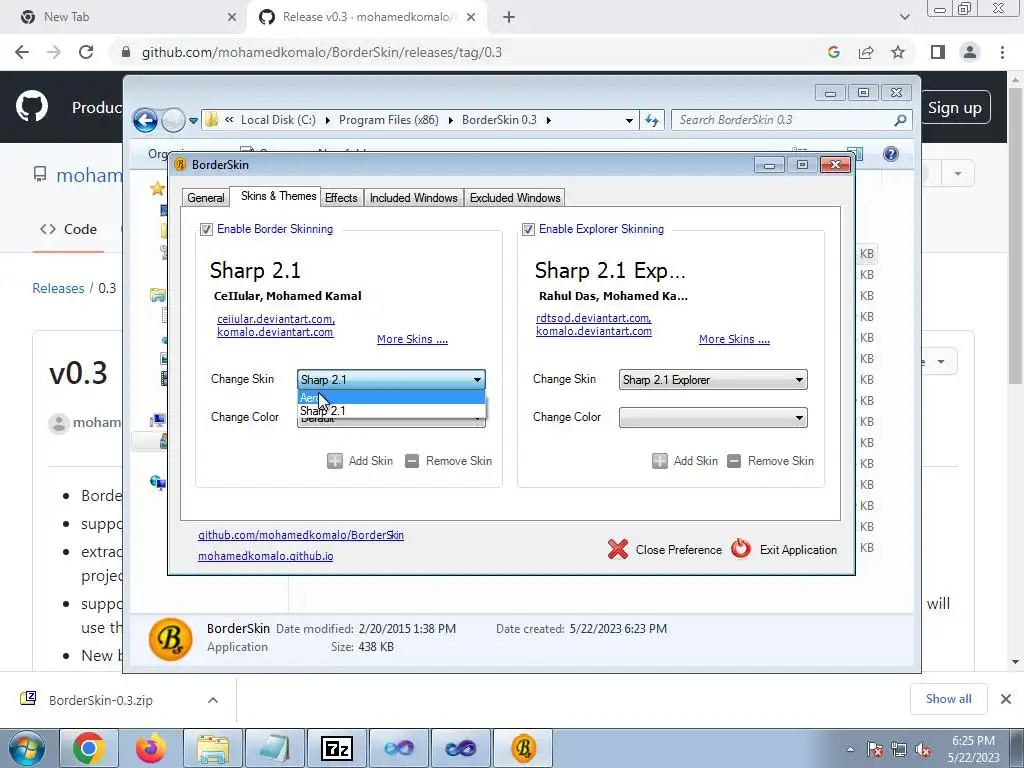The width and height of the screenshot is (1024, 768).
Task: Click Explorer back navigation arrow
Action: (x=145, y=120)
